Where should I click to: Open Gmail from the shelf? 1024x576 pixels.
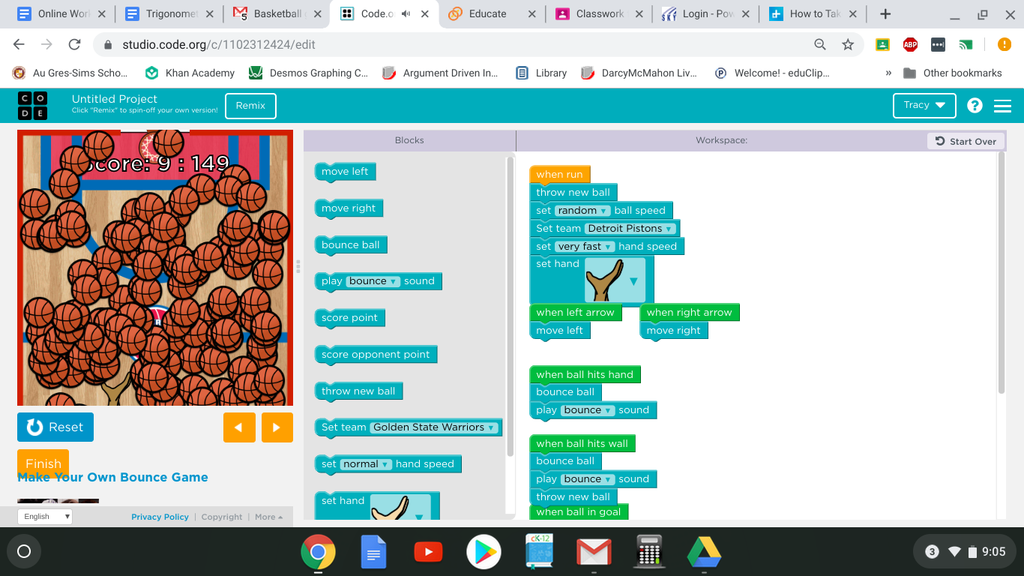click(593, 551)
